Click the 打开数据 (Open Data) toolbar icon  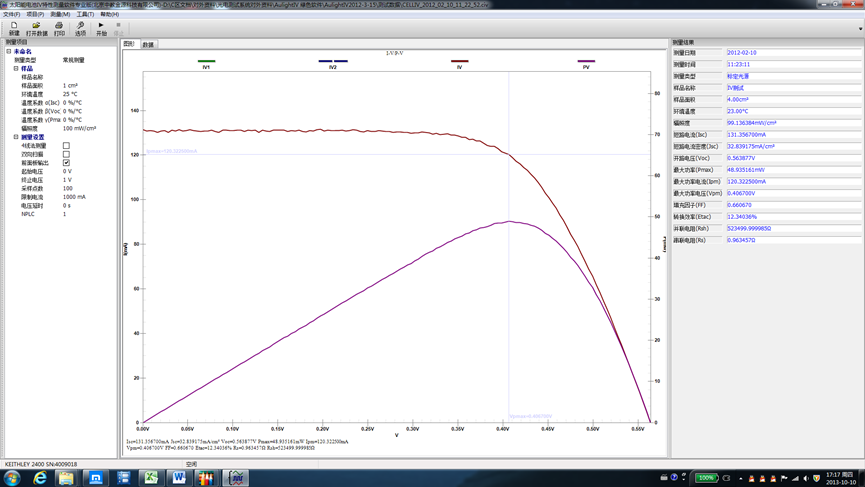pyautogui.click(x=36, y=29)
